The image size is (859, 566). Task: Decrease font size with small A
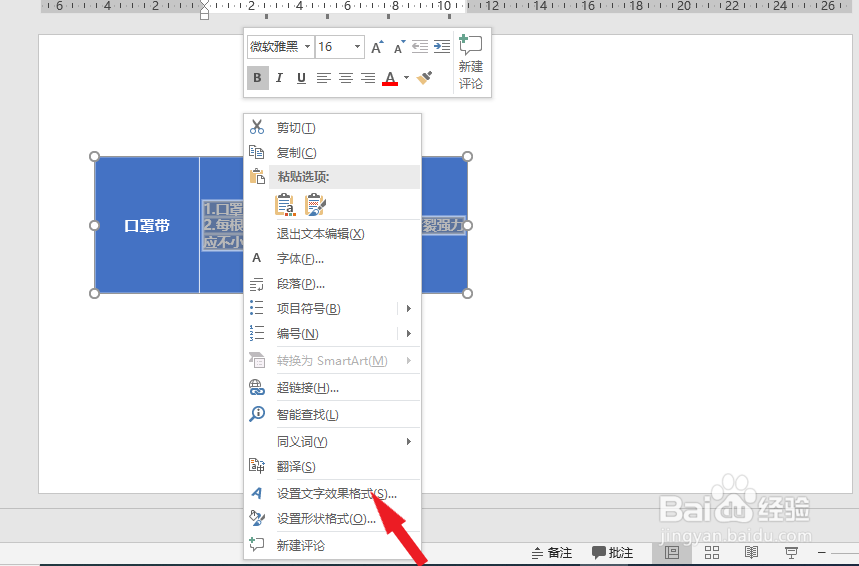point(399,47)
